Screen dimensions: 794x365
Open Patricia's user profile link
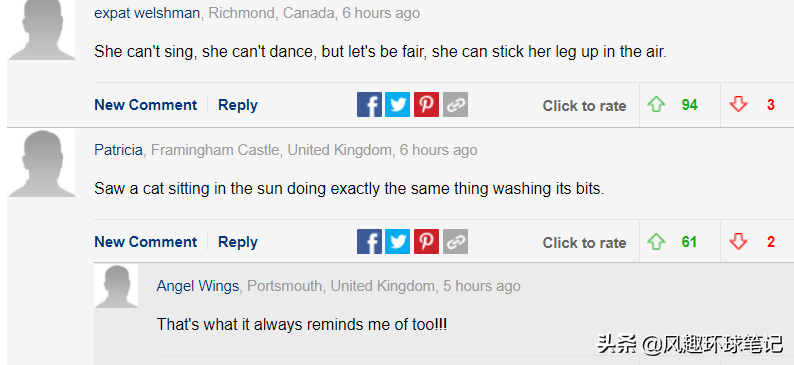coord(118,150)
